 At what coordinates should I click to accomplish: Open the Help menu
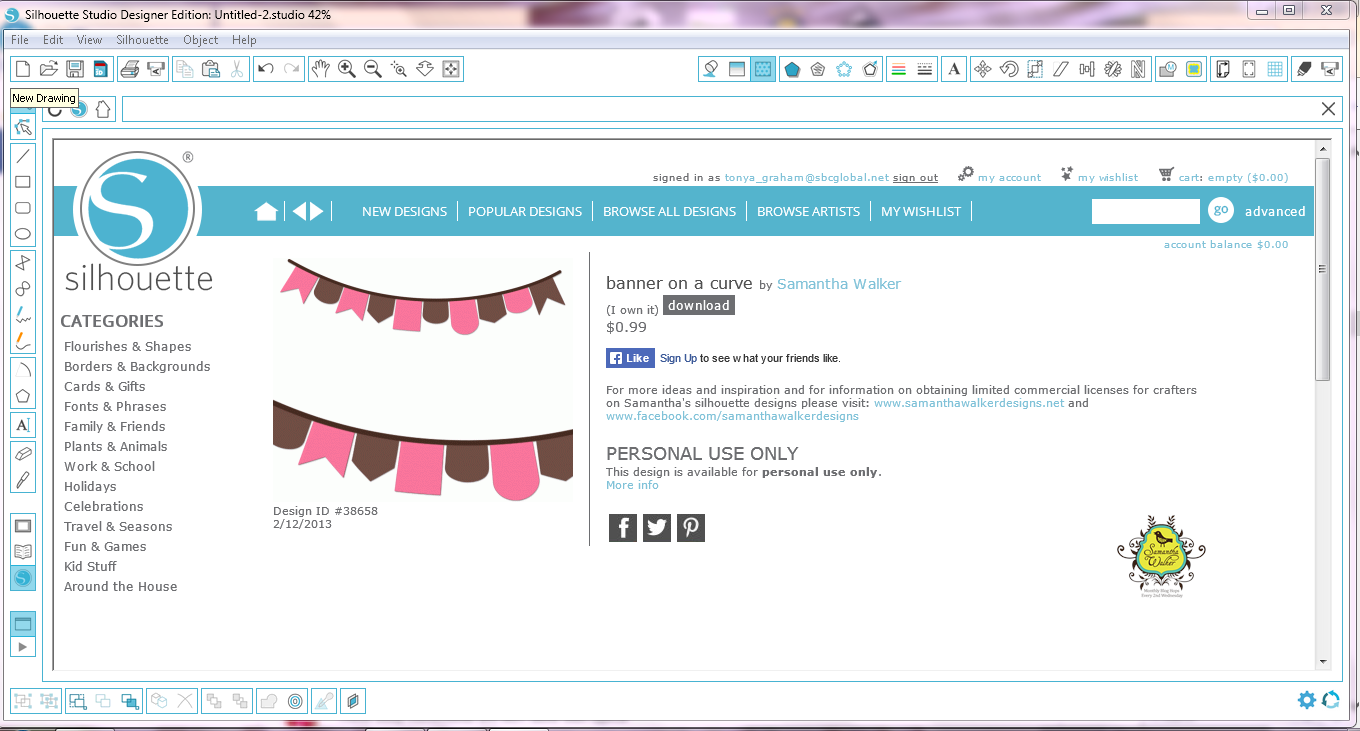[244, 40]
